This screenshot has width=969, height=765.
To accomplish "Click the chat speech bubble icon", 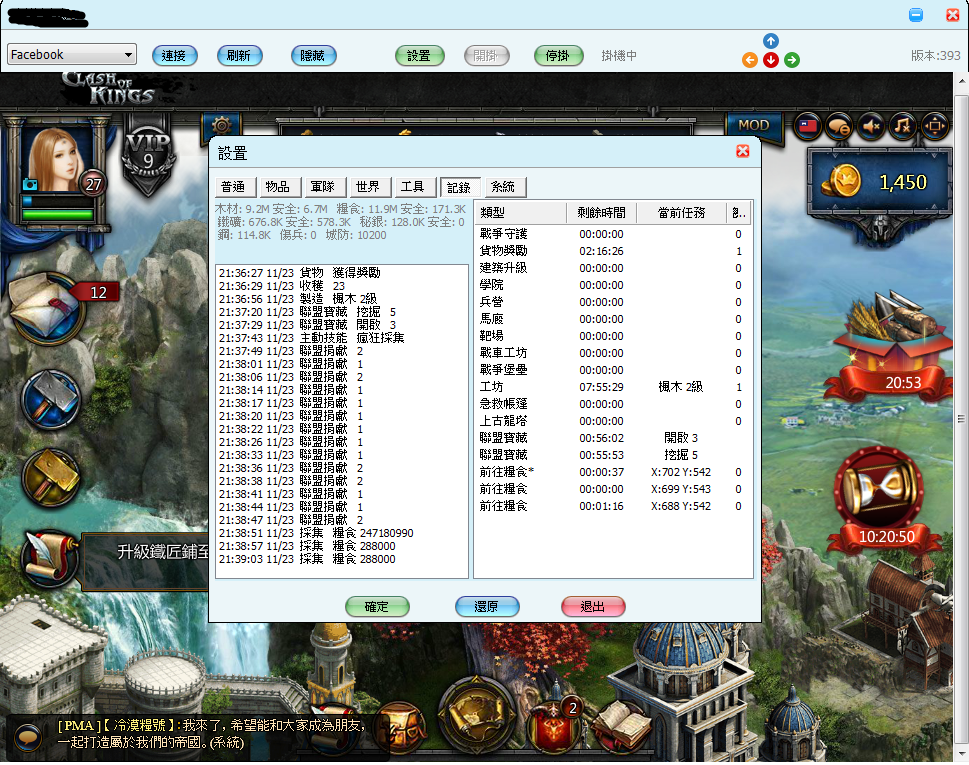I will coord(27,737).
